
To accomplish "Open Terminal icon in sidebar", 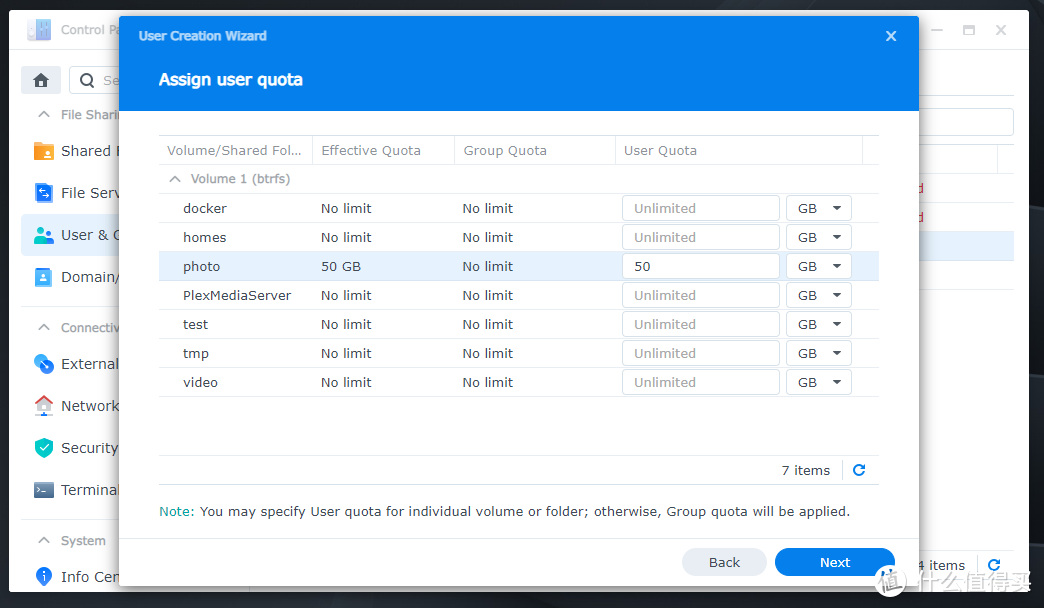I will point(44,490).
